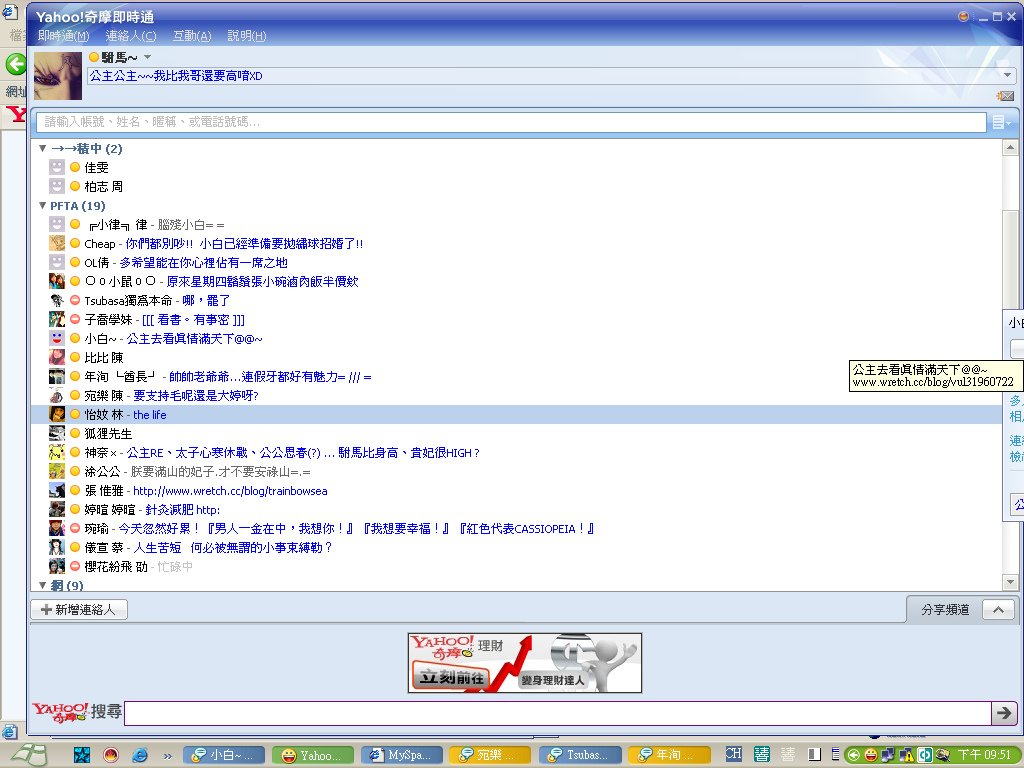Image resolution: width=1024 pixels, height=768 pixels.
Task: Click the avatar of 櫻花紛飛 劭
Action: [x=57, y=566]
